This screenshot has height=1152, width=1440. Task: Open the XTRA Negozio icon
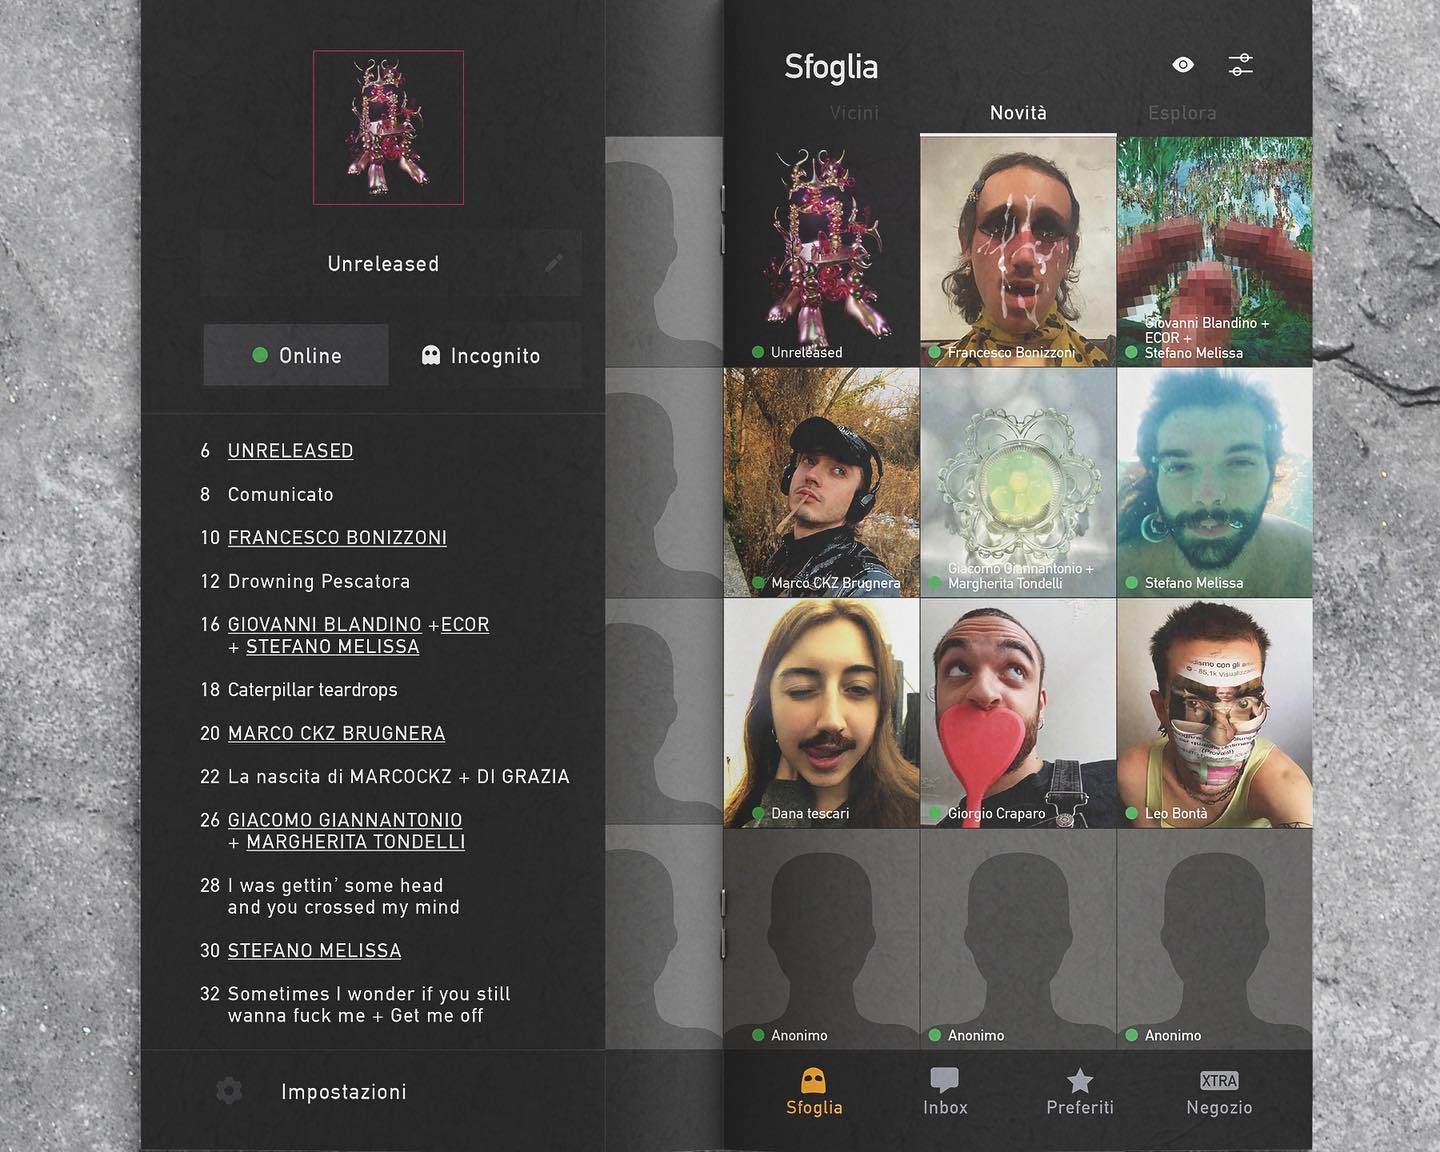pos(1219,1080)
